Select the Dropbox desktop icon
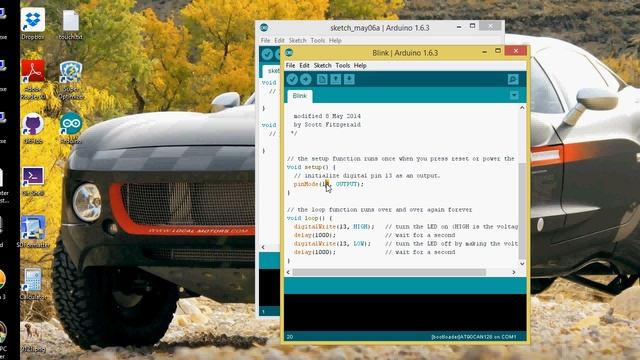 coord(33,24)
